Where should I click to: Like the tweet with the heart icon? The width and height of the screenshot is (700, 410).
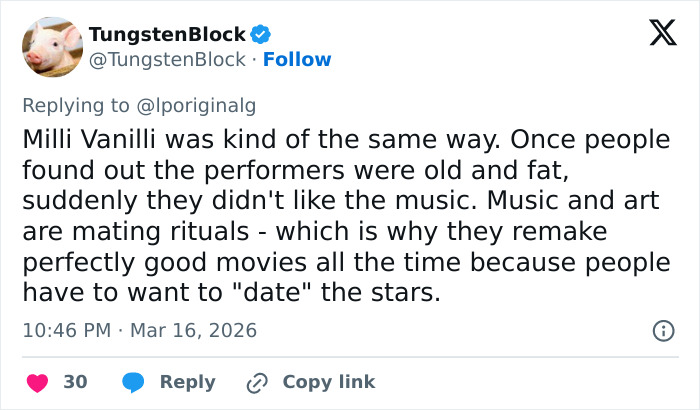pyautogui.click(x=37, y=382)
